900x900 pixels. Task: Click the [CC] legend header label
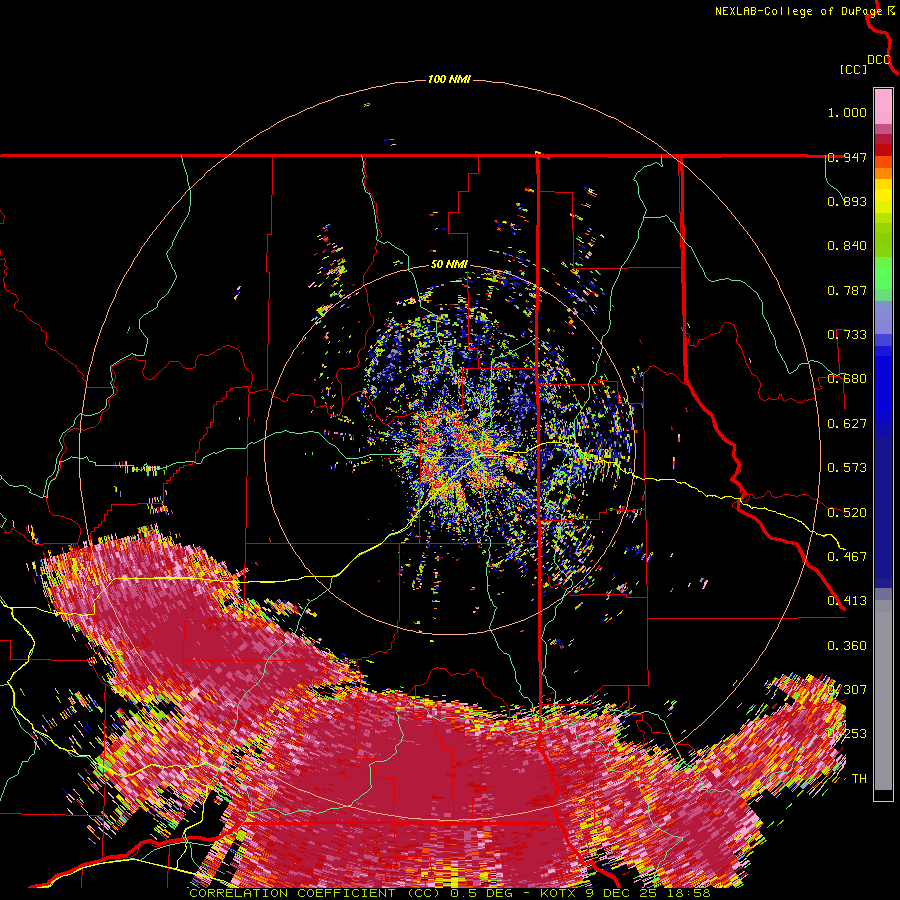point(854,69)
